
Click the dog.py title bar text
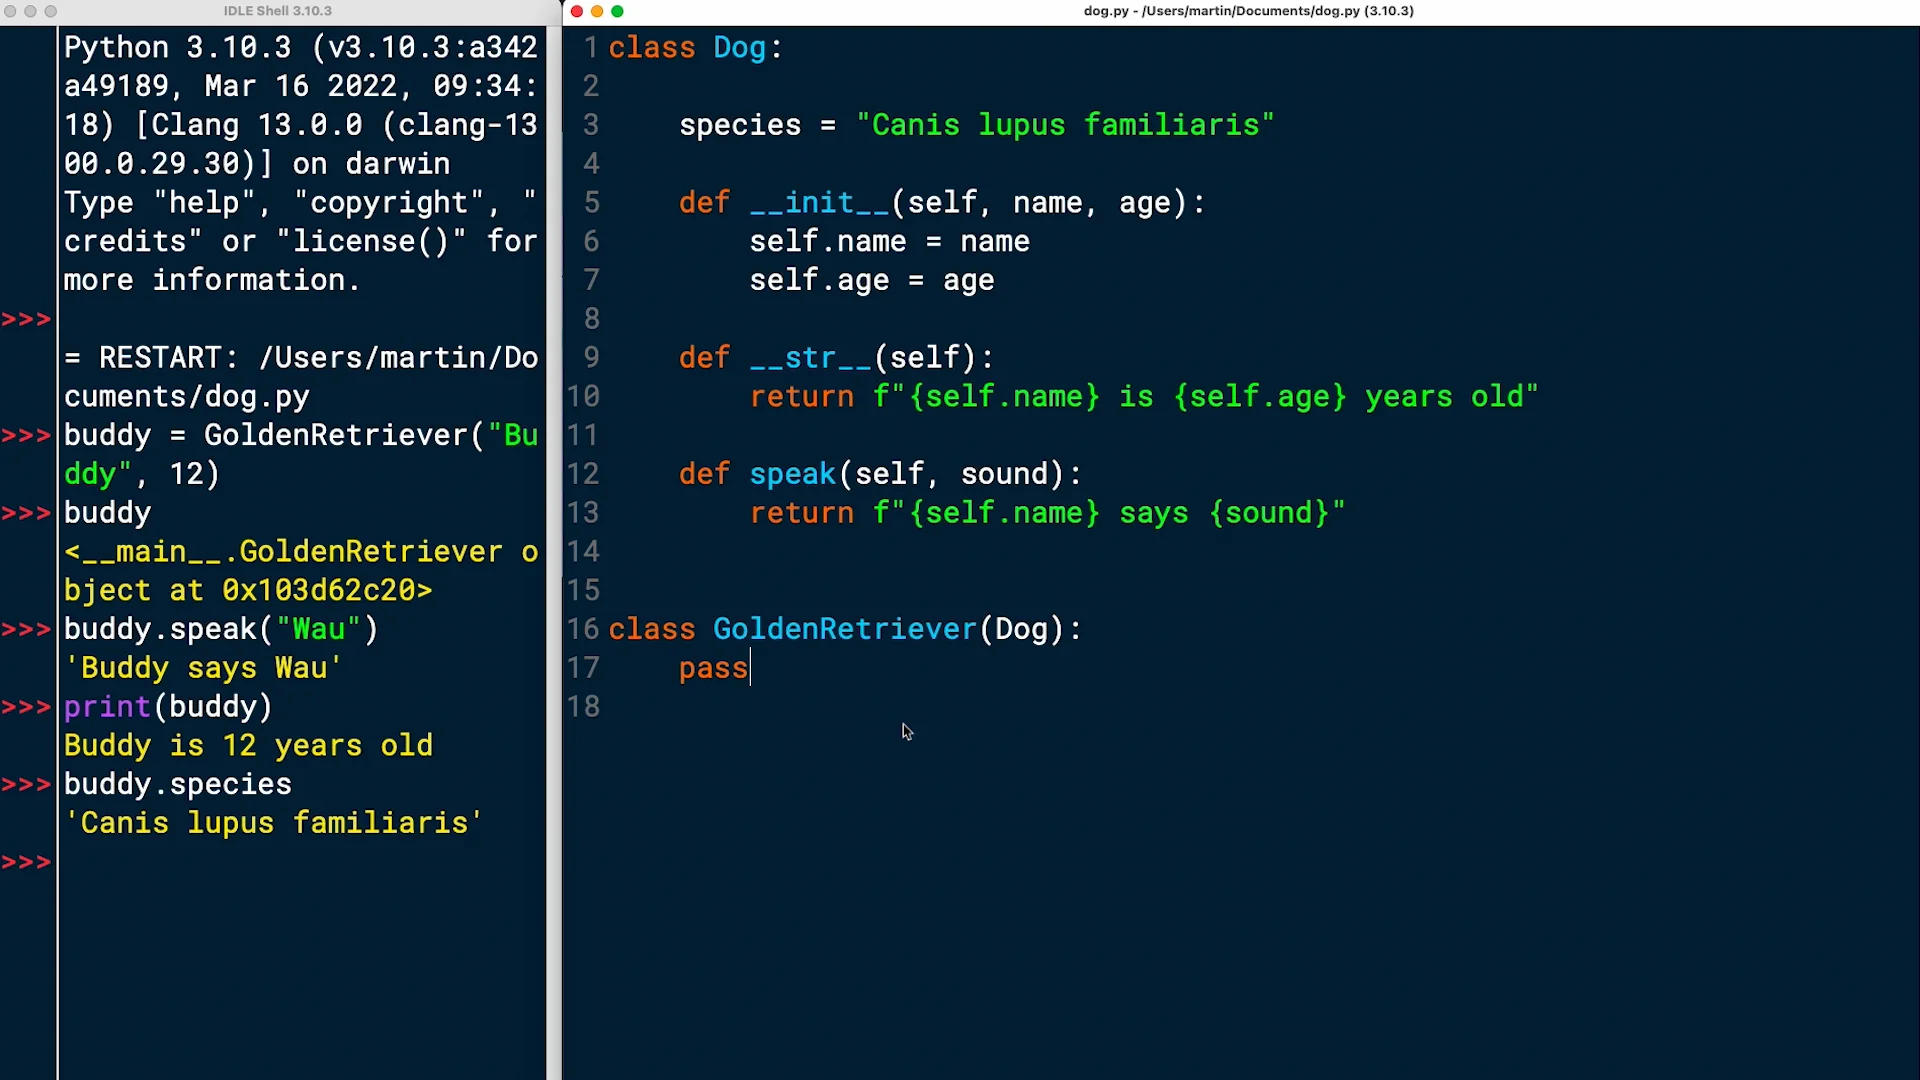1248,11
